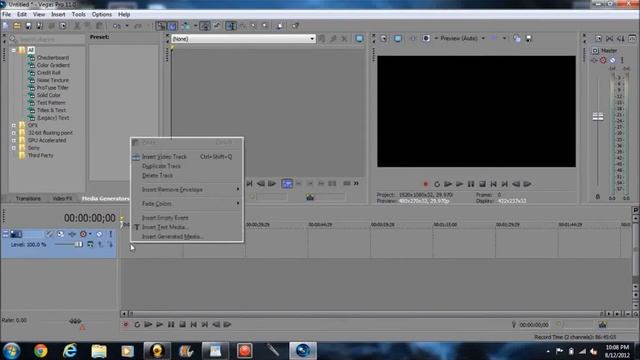Click Save Snapshot to File icon
The image size is (640, 360).
pos(529,38)
